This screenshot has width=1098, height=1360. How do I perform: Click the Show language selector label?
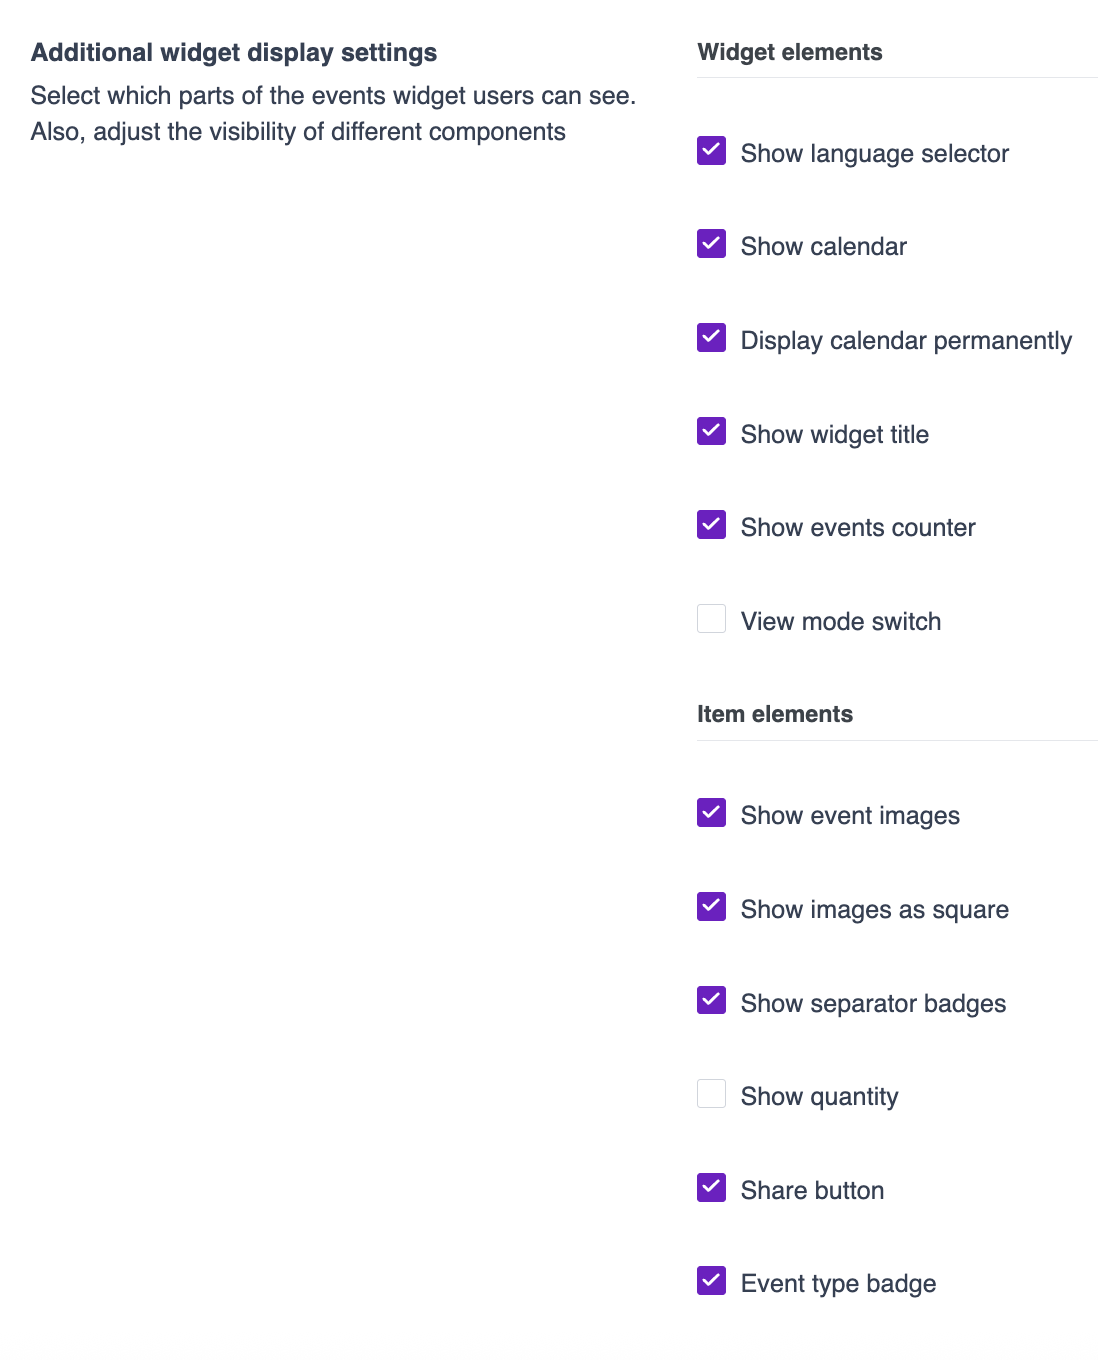click(874, 154)
